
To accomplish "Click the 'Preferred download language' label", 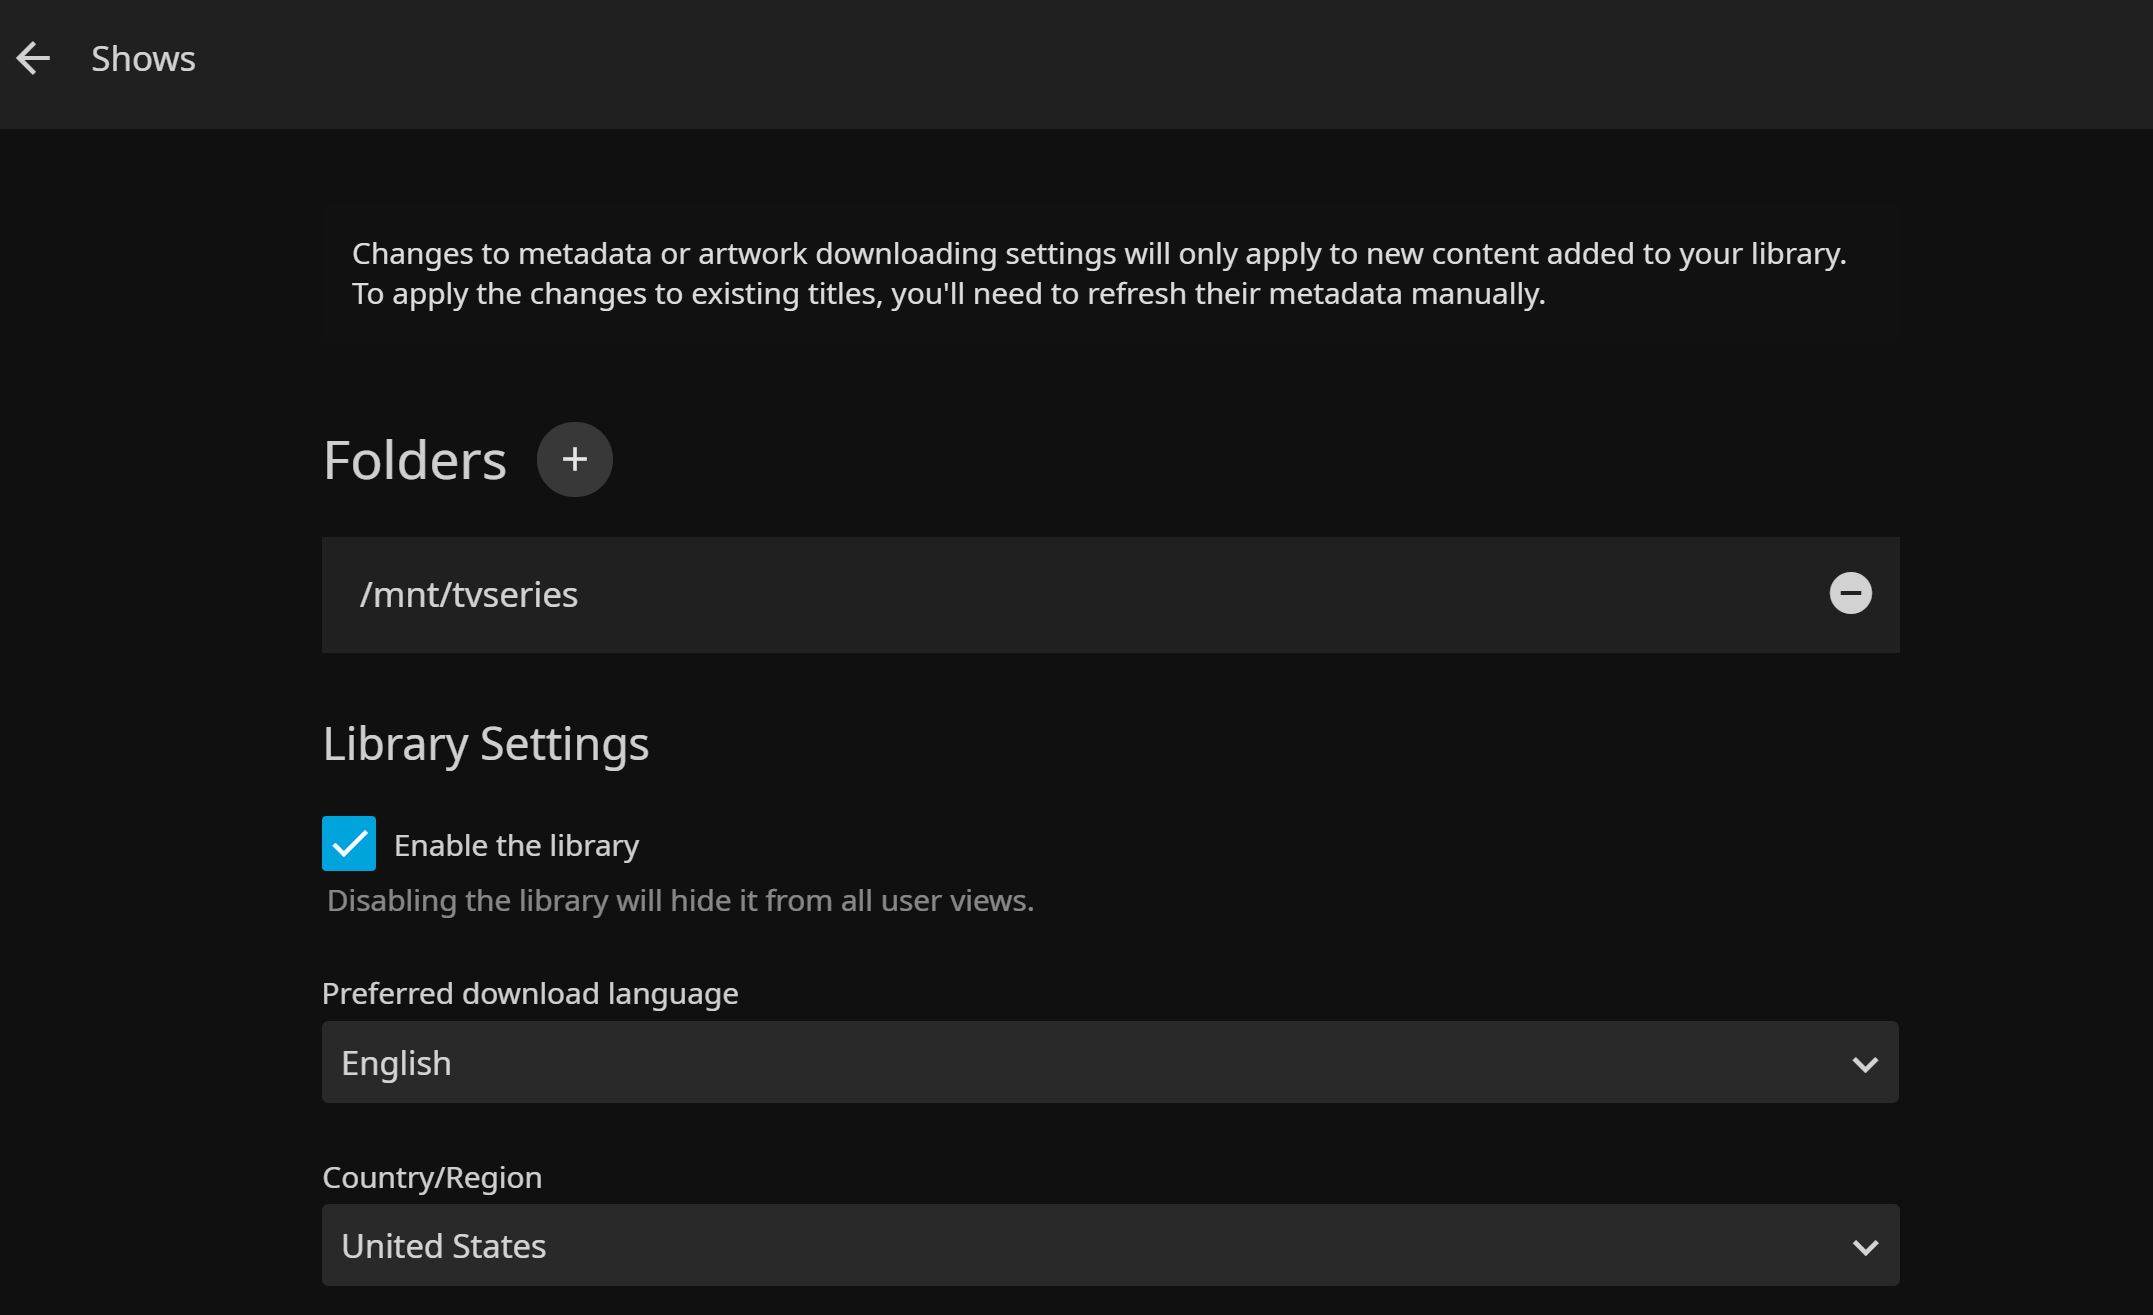I will coord(530,994).
